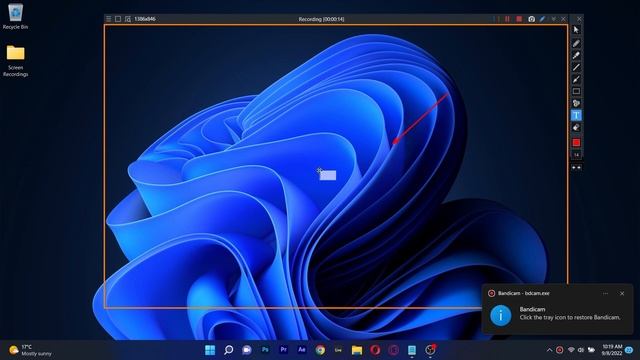This screenshot has width=640, height=360.
Task: Collapse the drawing toolbar with double arrows
Action: [576, 167]
